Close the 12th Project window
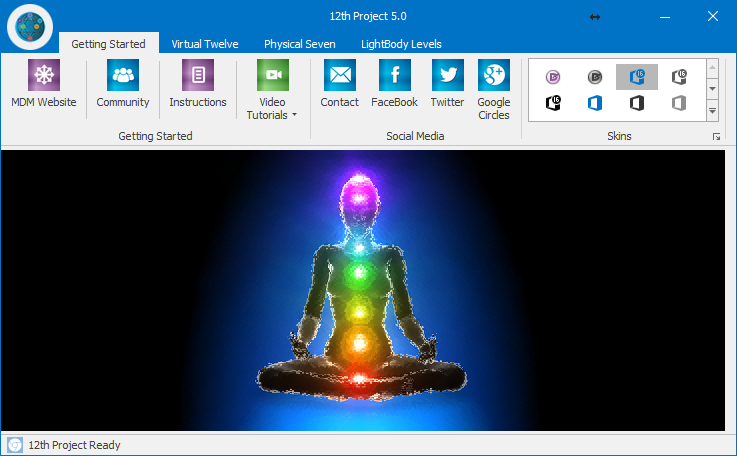 pyautogui.click(x=713, y=16)
